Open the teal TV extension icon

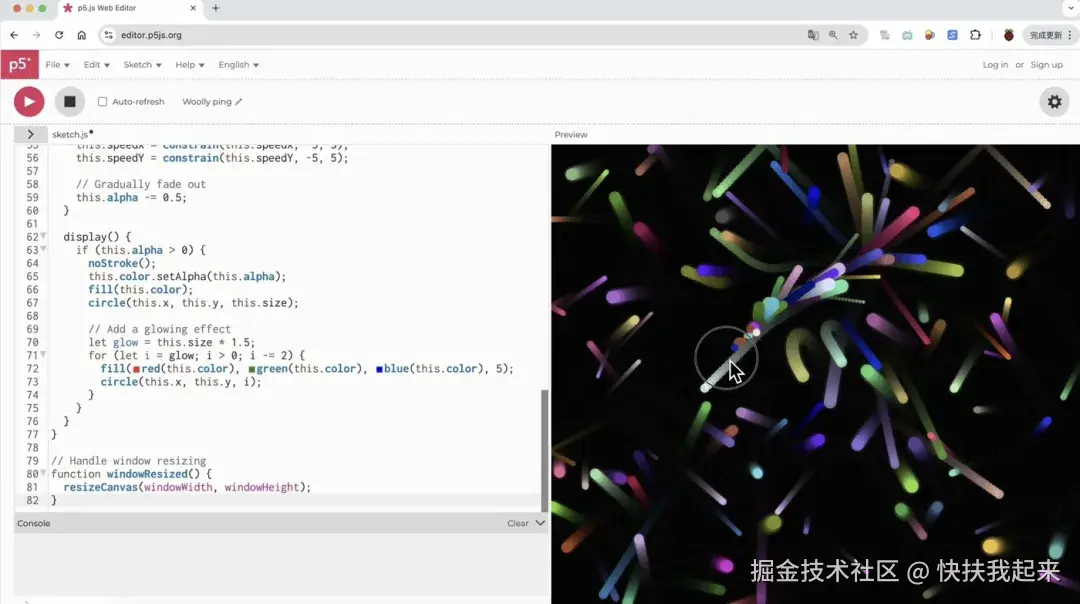pyautogui.click(x=907, y=35)
